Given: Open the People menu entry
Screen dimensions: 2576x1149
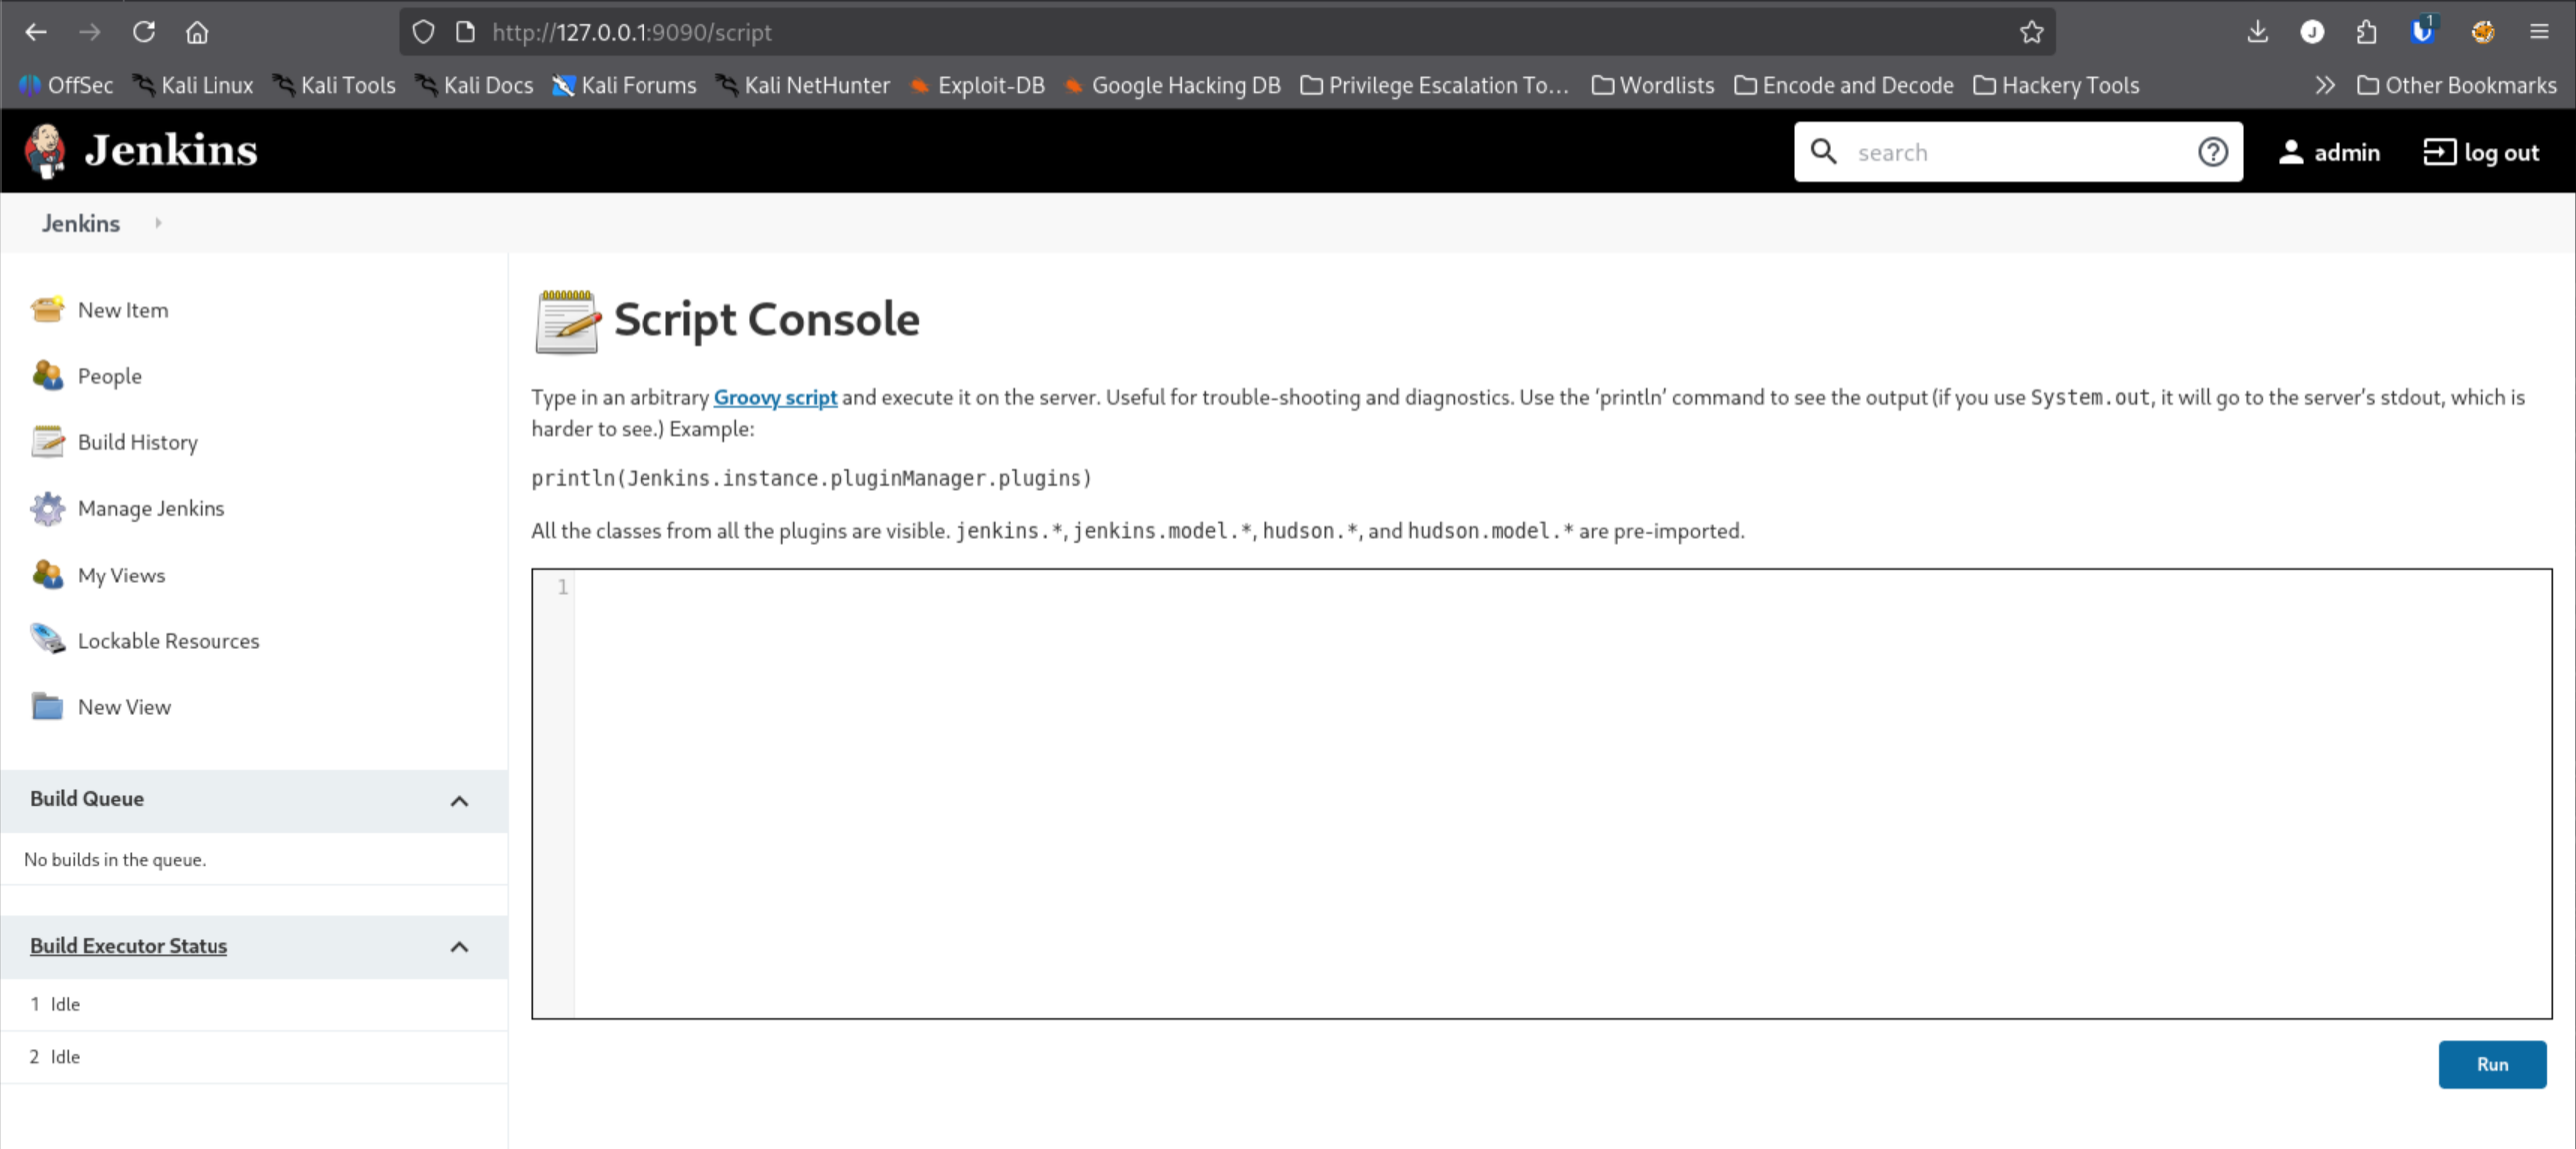Looking at the screenshot, I should (110, 377).
